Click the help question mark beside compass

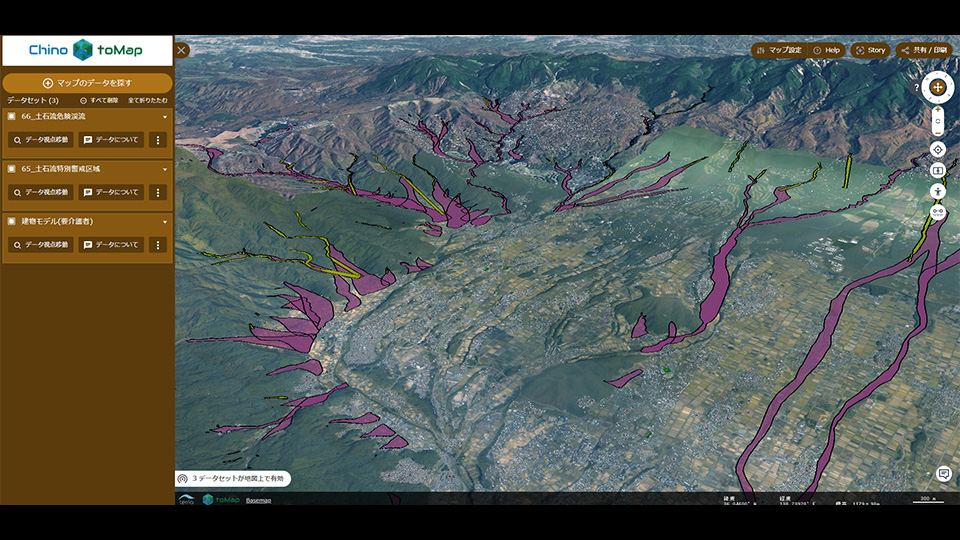[916, 88]
